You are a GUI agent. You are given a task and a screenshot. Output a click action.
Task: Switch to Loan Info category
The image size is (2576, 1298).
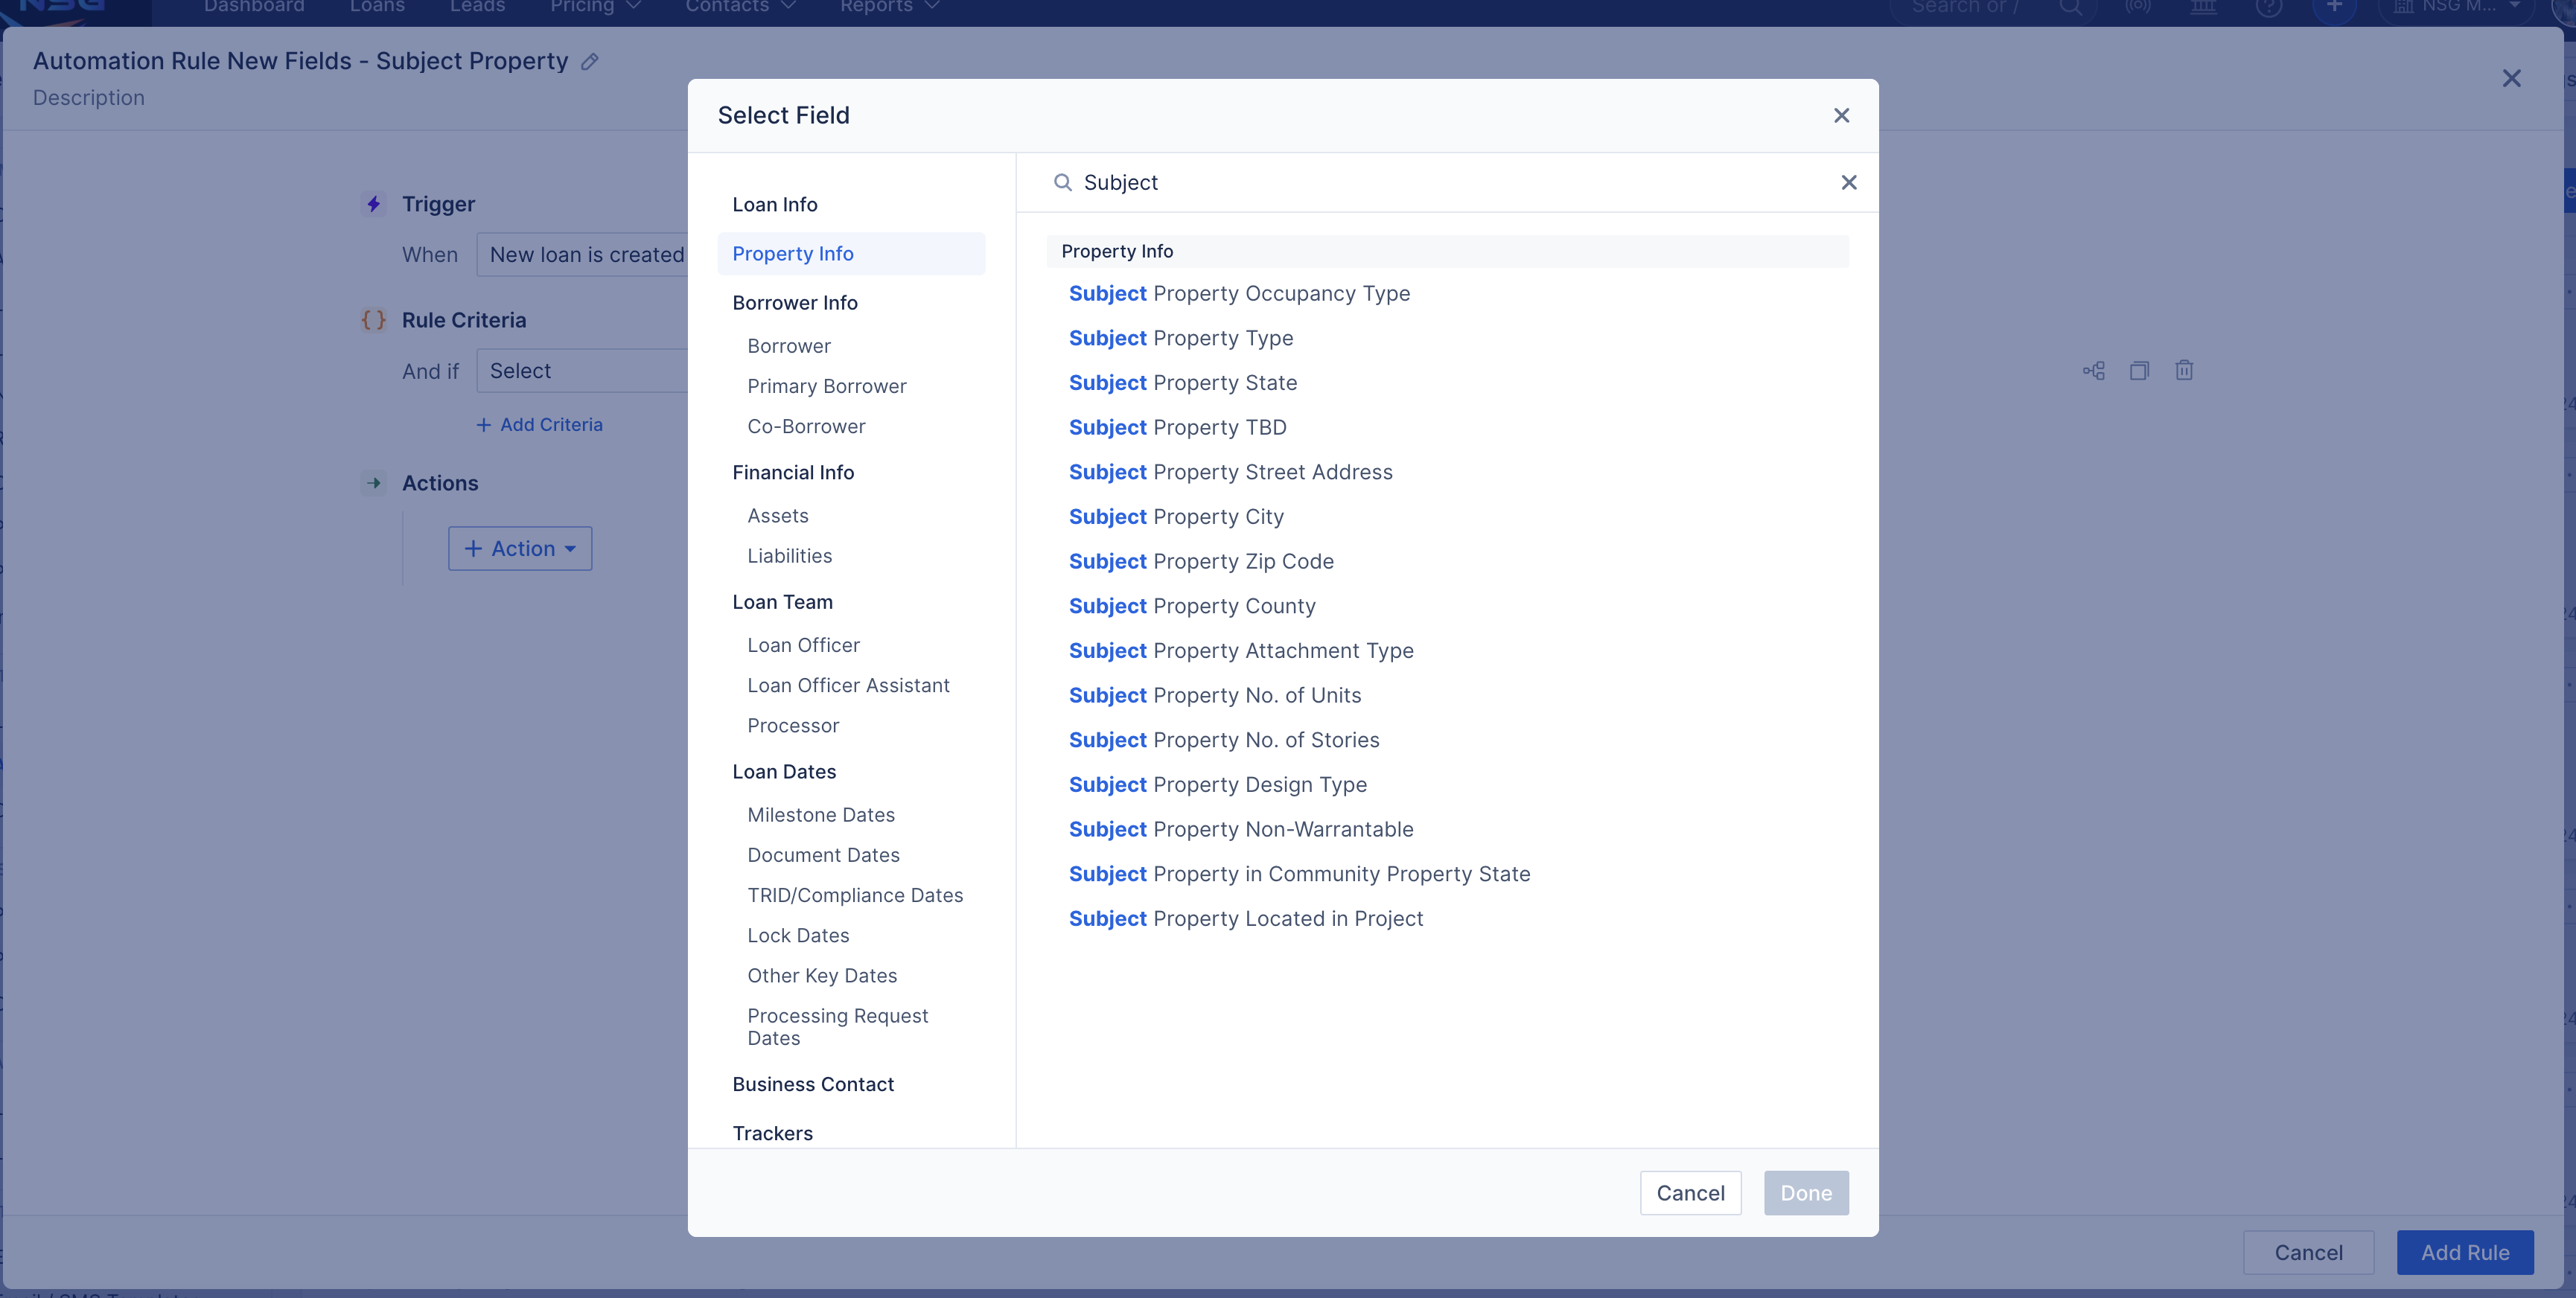(775, 205)
